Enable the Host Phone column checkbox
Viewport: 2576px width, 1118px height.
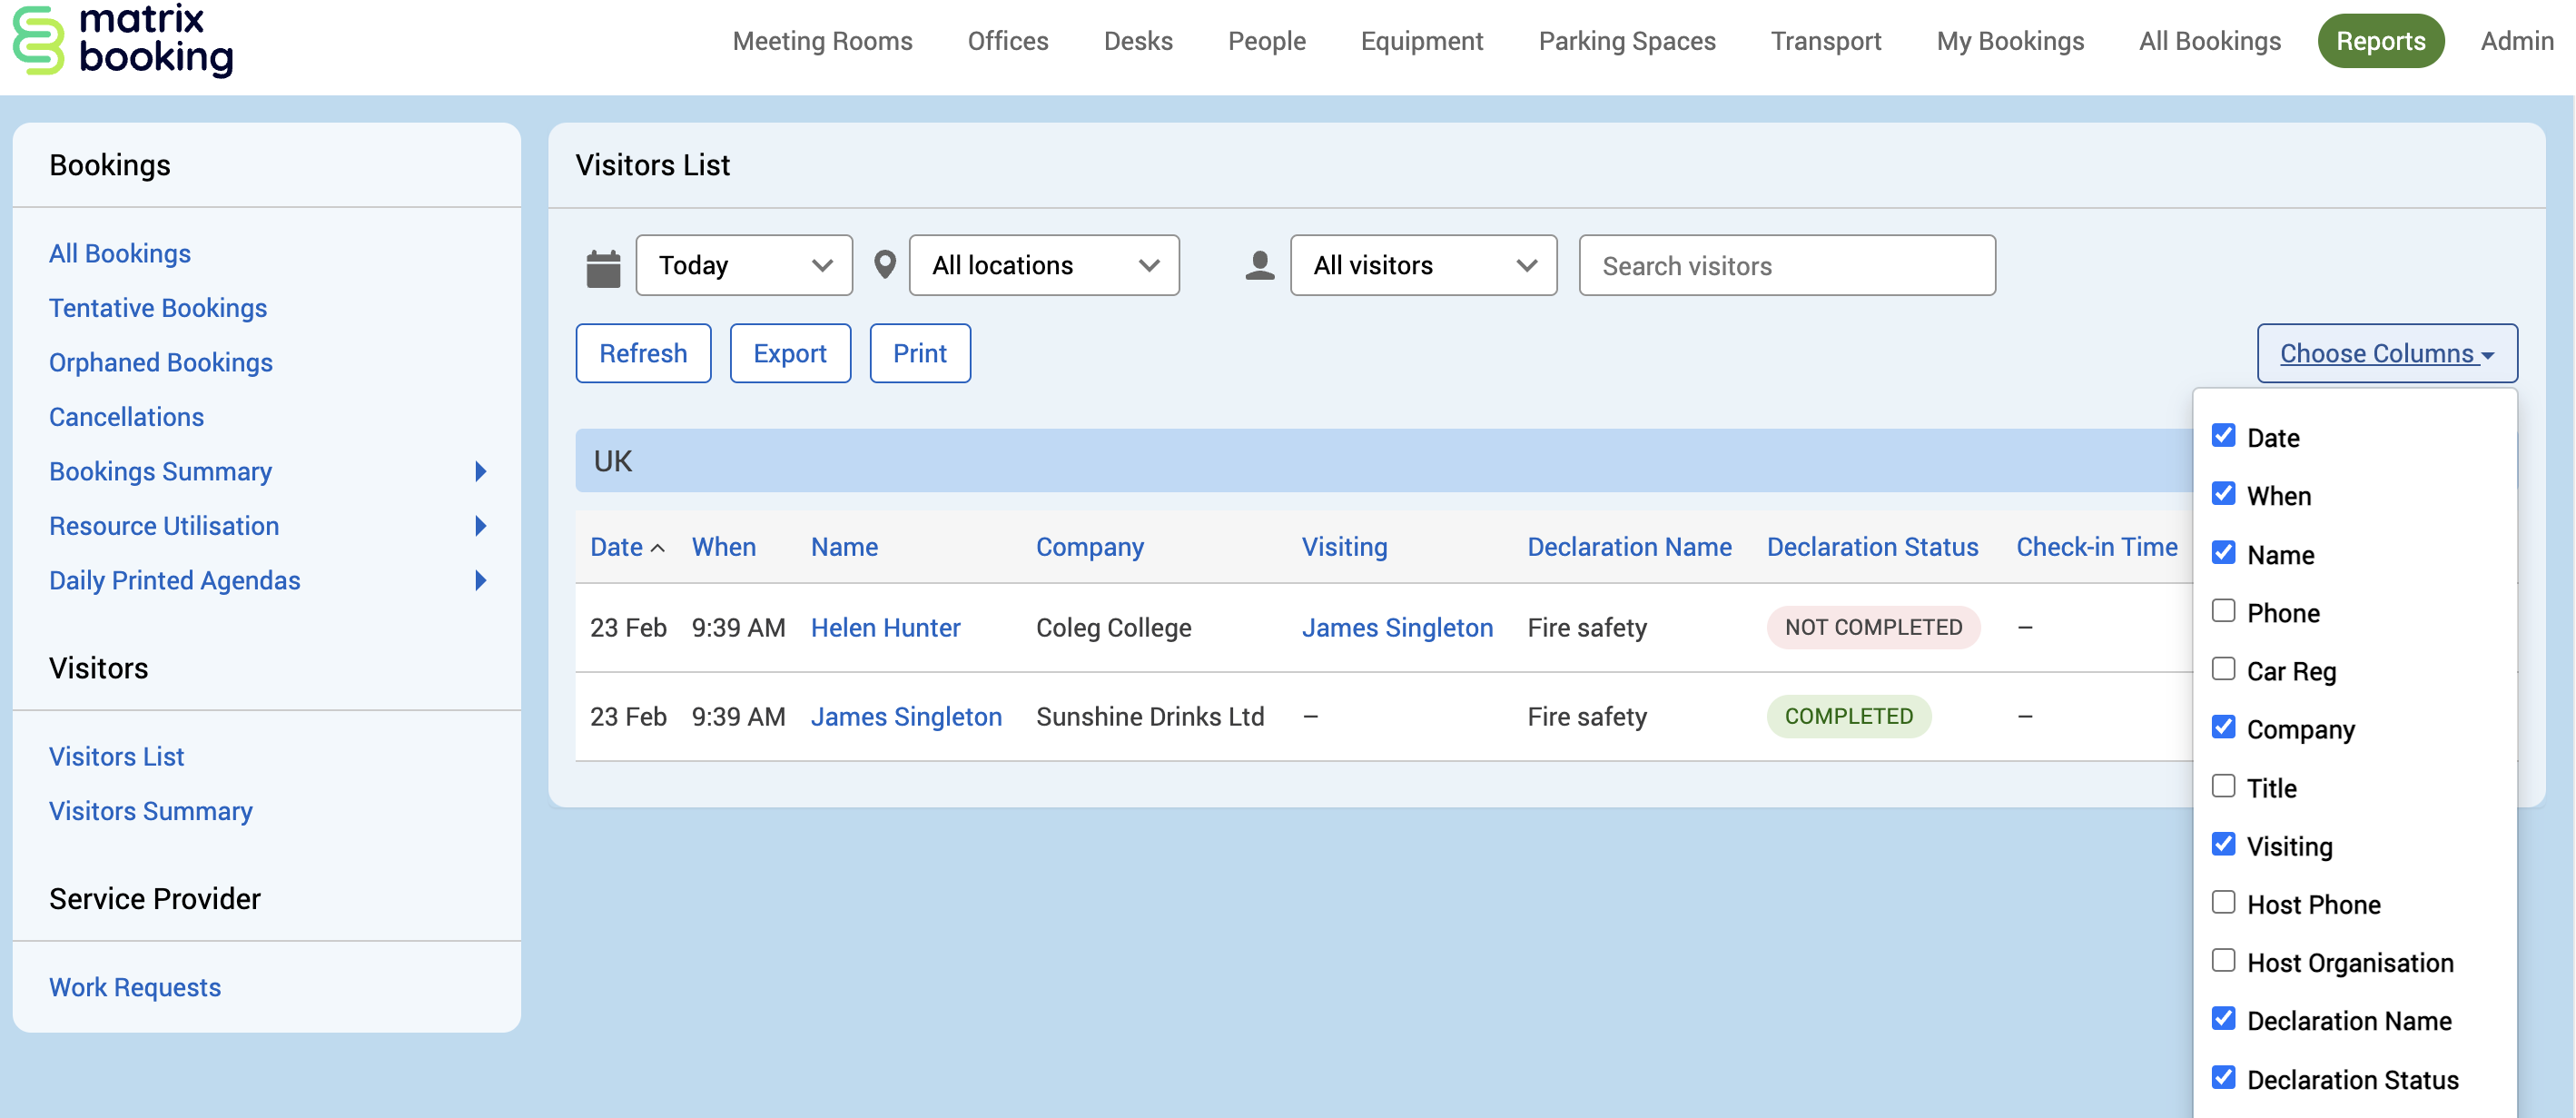(x=2222, y=902)
